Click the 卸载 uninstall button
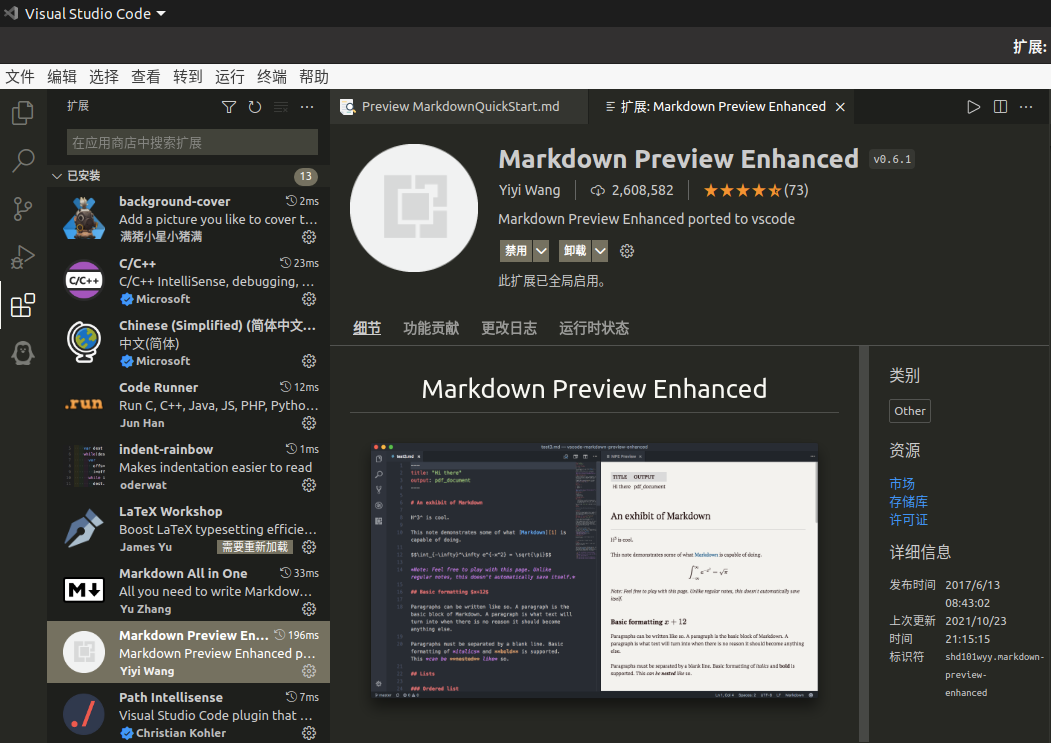This screenshot has height=743, width=1051. tap(575, 251)
